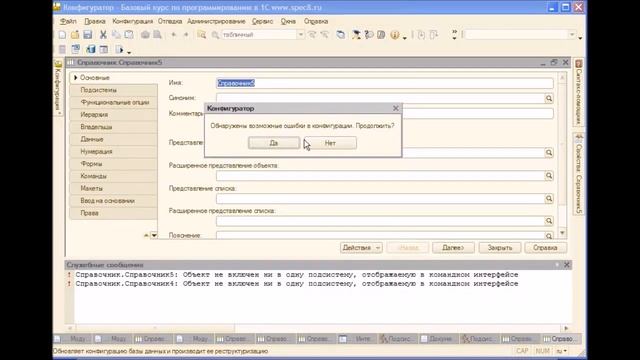Select the Нумерация section tab
Viewport: 640px width, 360px height.
113,151
